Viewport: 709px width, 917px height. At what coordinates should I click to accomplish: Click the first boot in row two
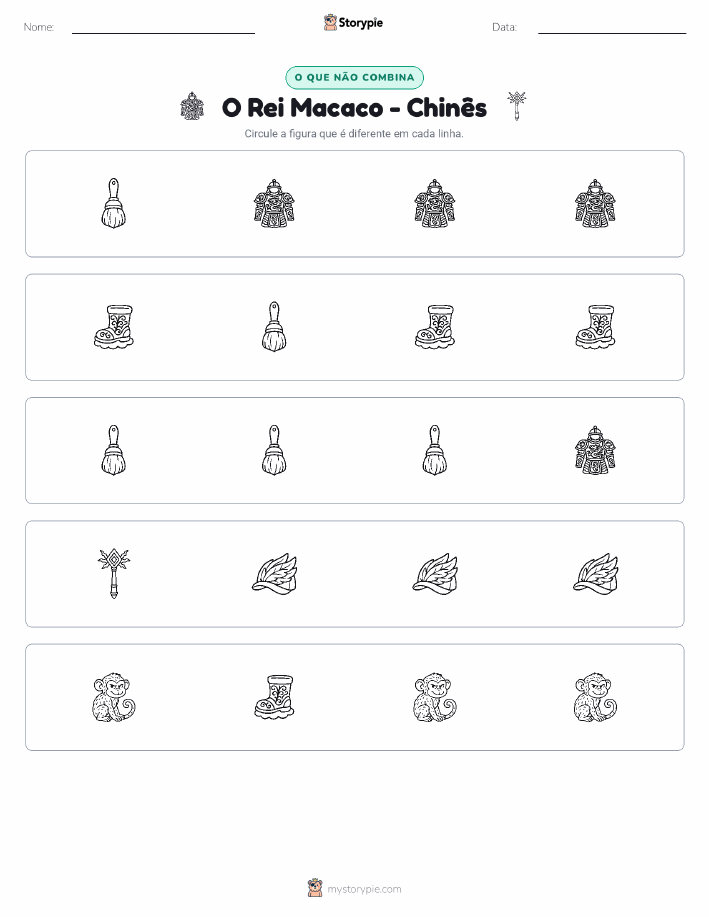tap(113, 326)
